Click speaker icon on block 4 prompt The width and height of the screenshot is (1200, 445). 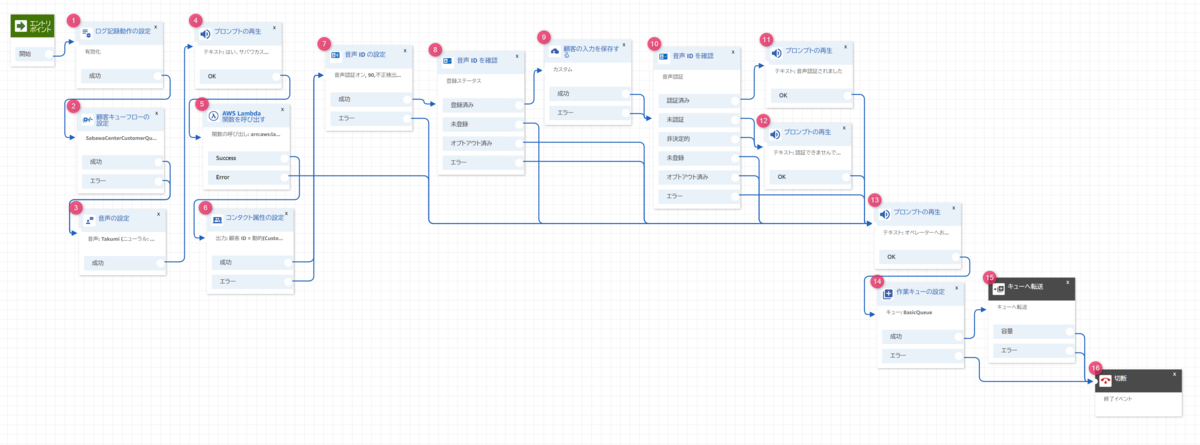click(x=205, y=34)
